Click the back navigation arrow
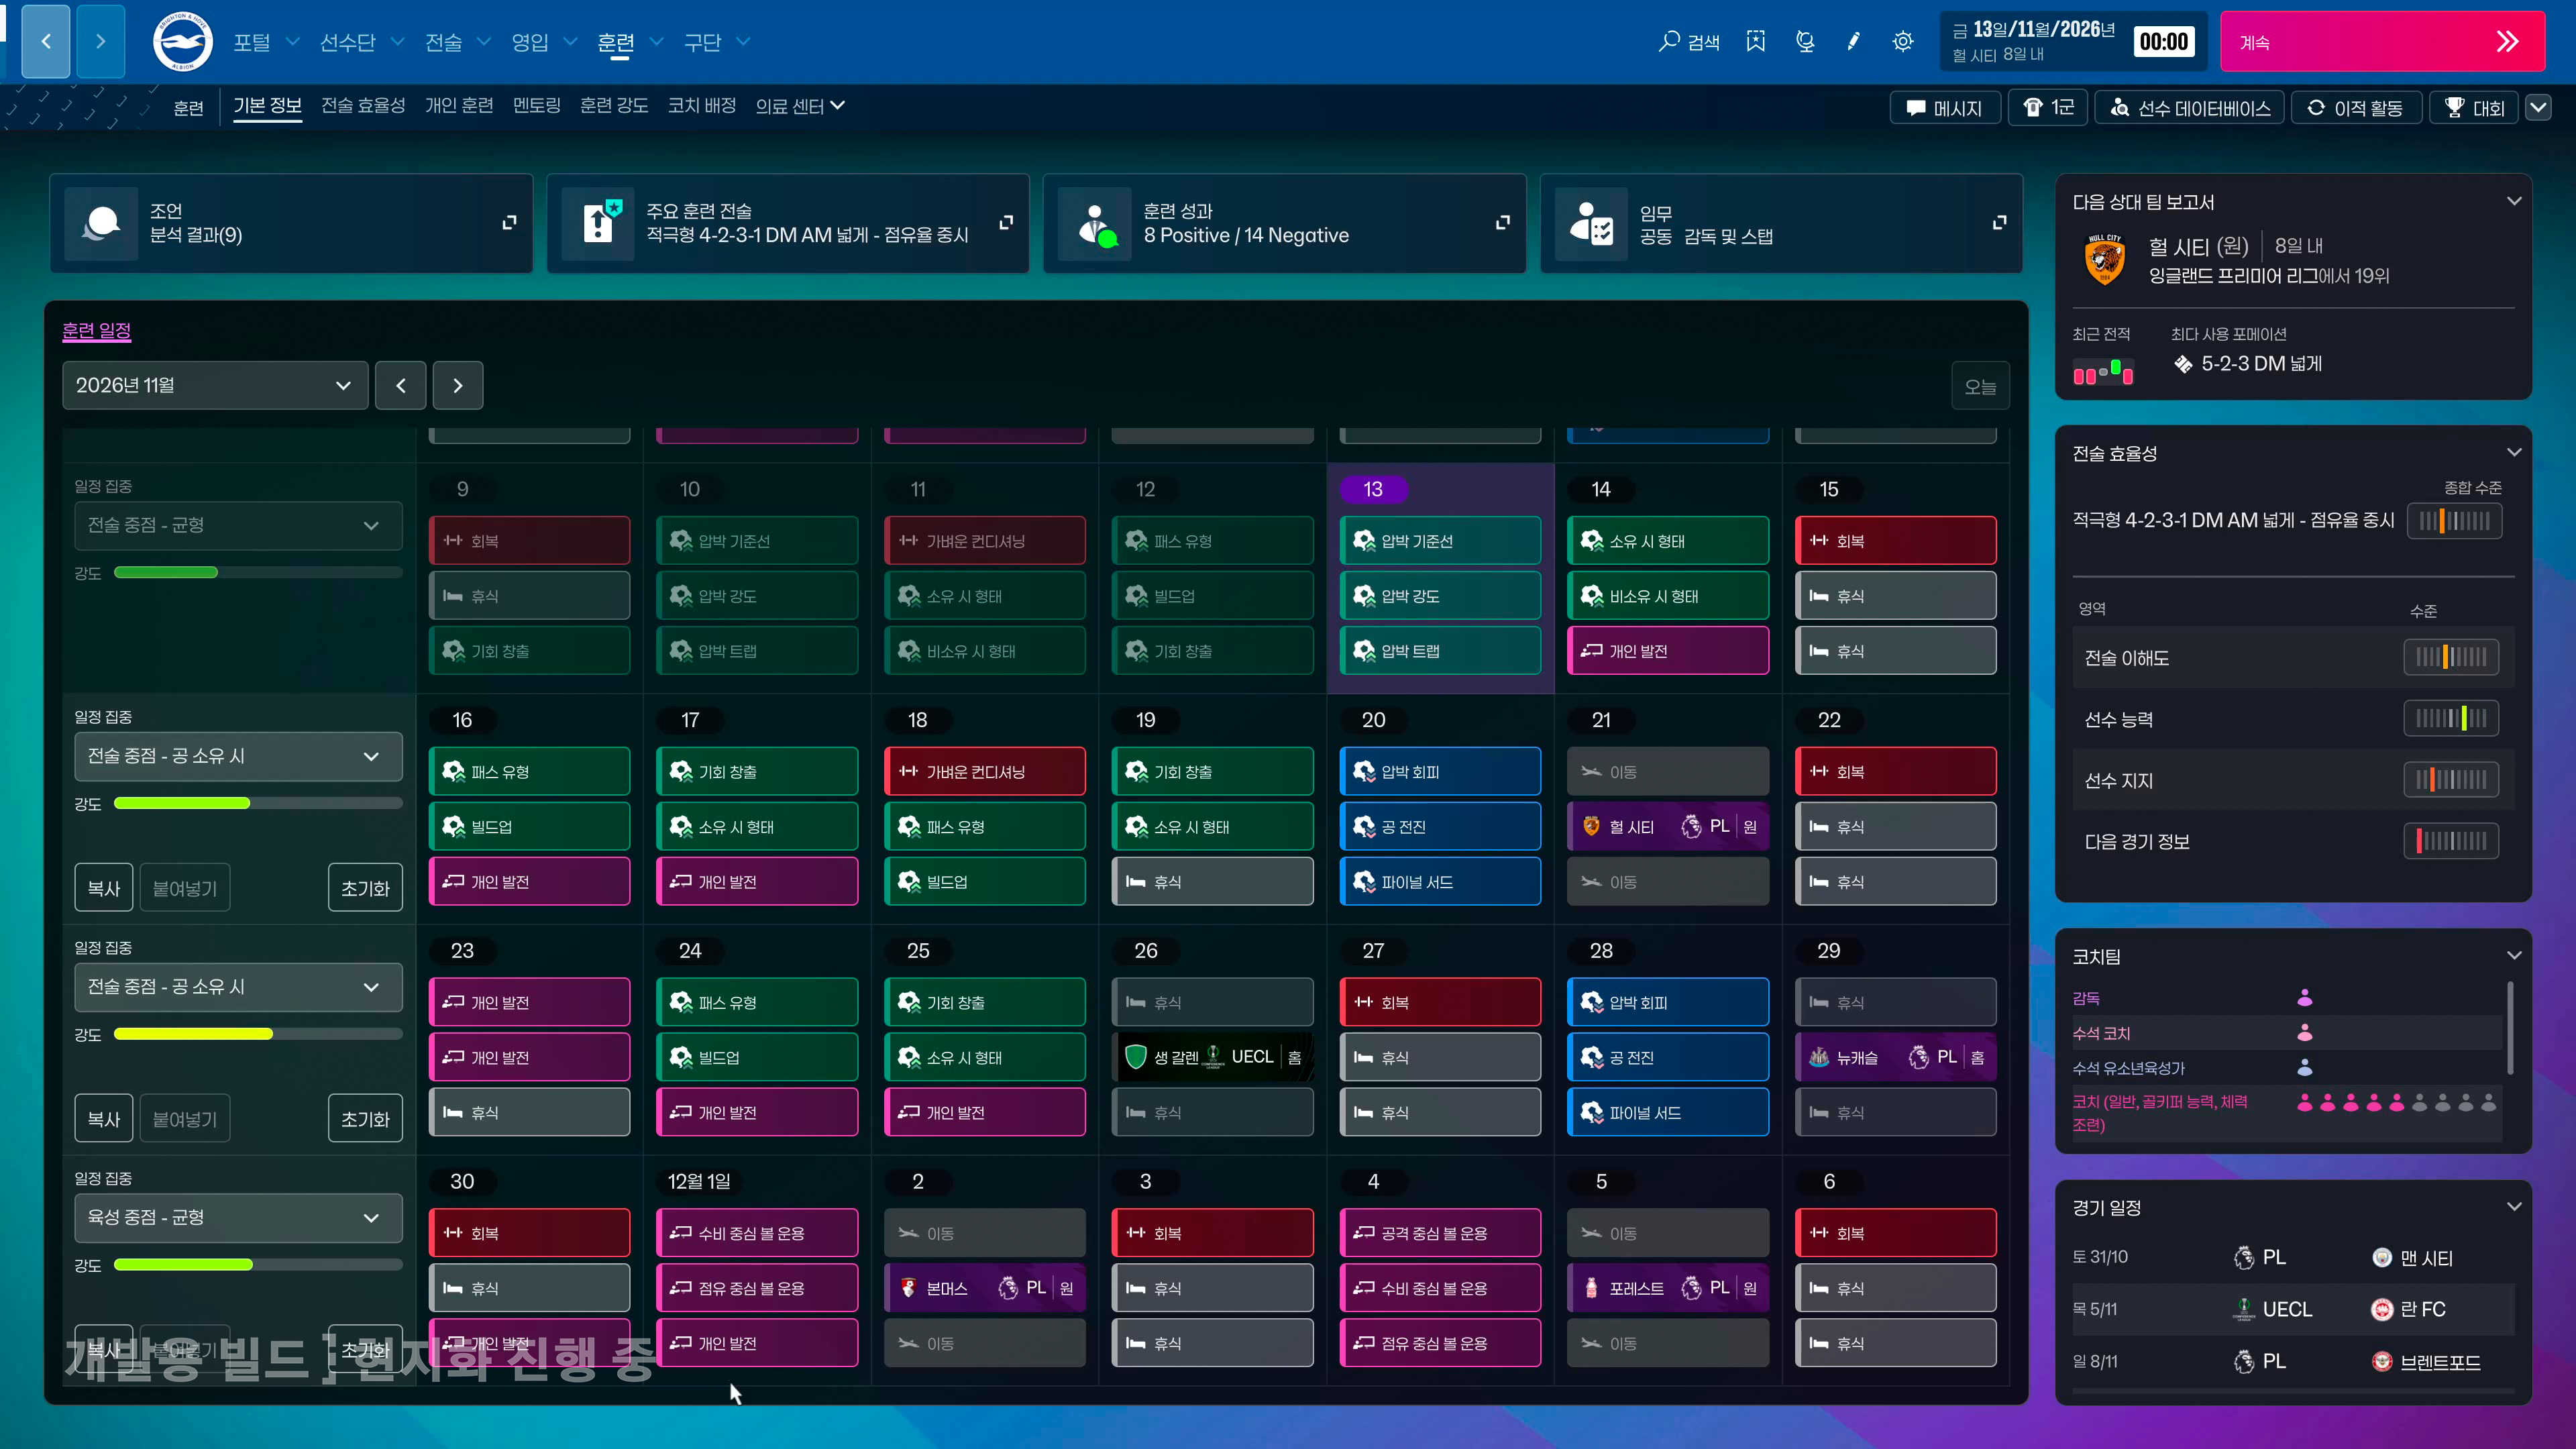This screenshot has width=2576, height=1449. 46,41
